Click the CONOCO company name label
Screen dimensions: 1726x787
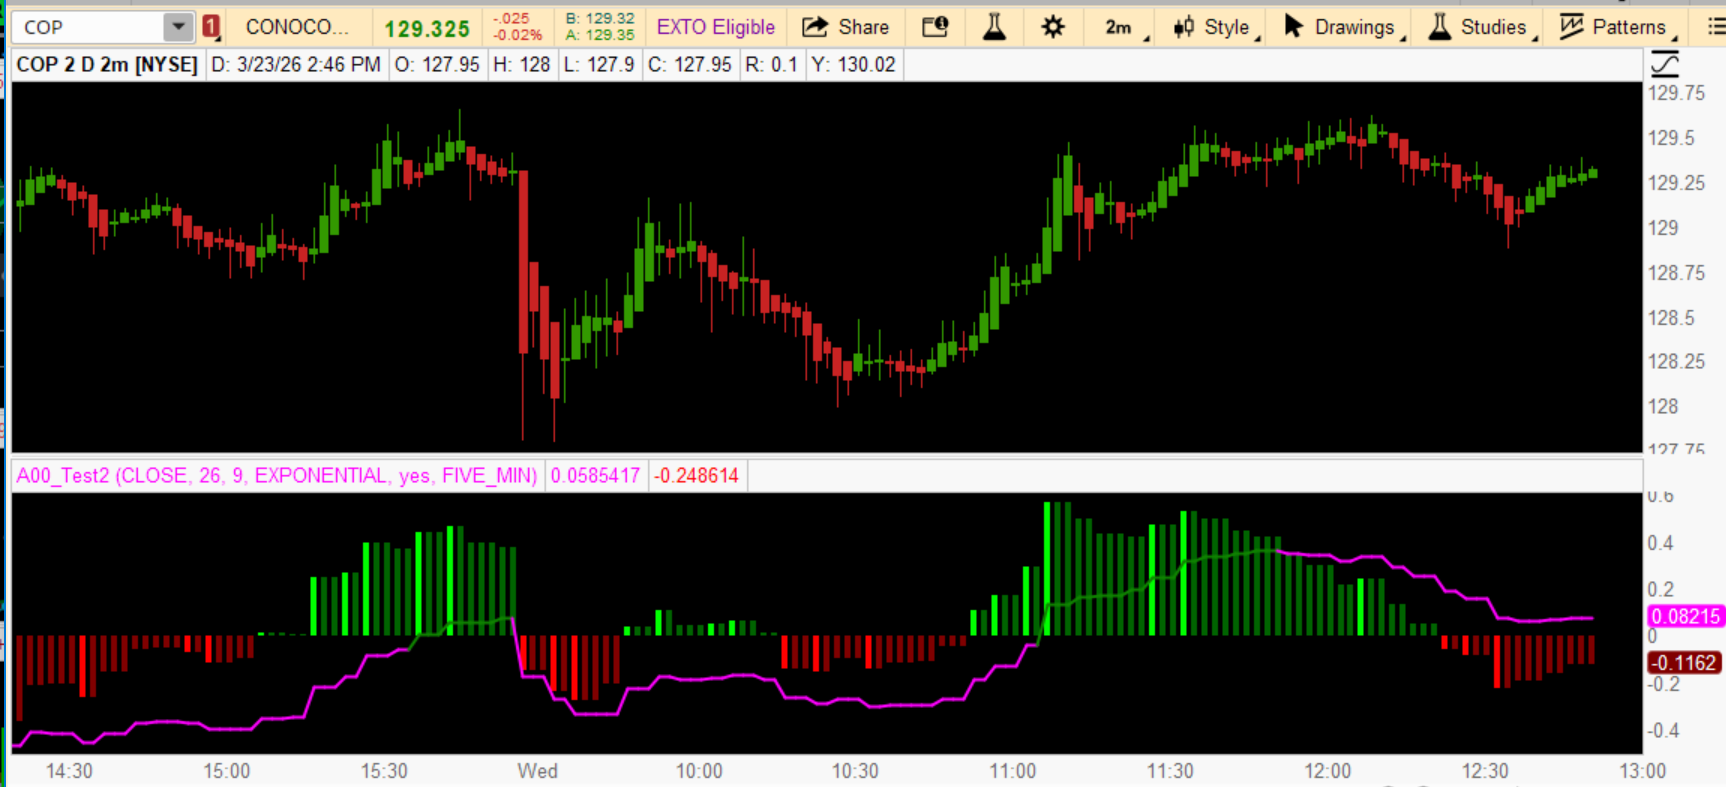pos(297,27)
